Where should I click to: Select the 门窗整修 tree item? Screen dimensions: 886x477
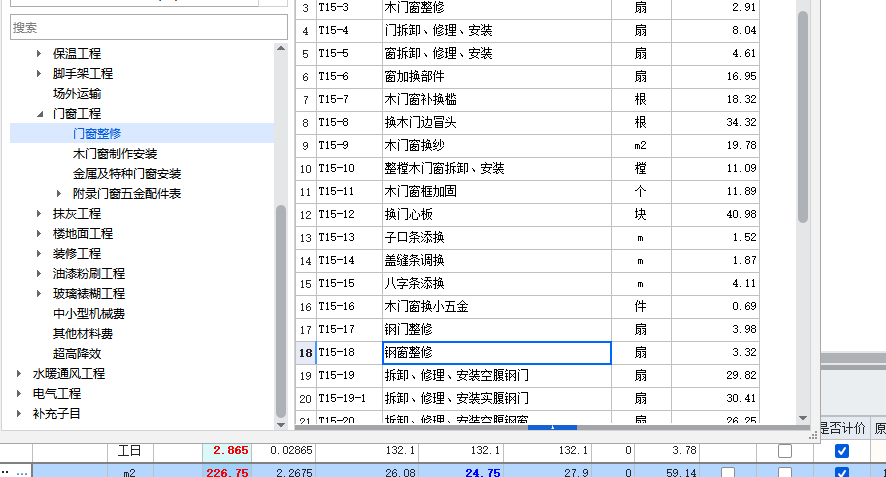[x=97, y=134]
